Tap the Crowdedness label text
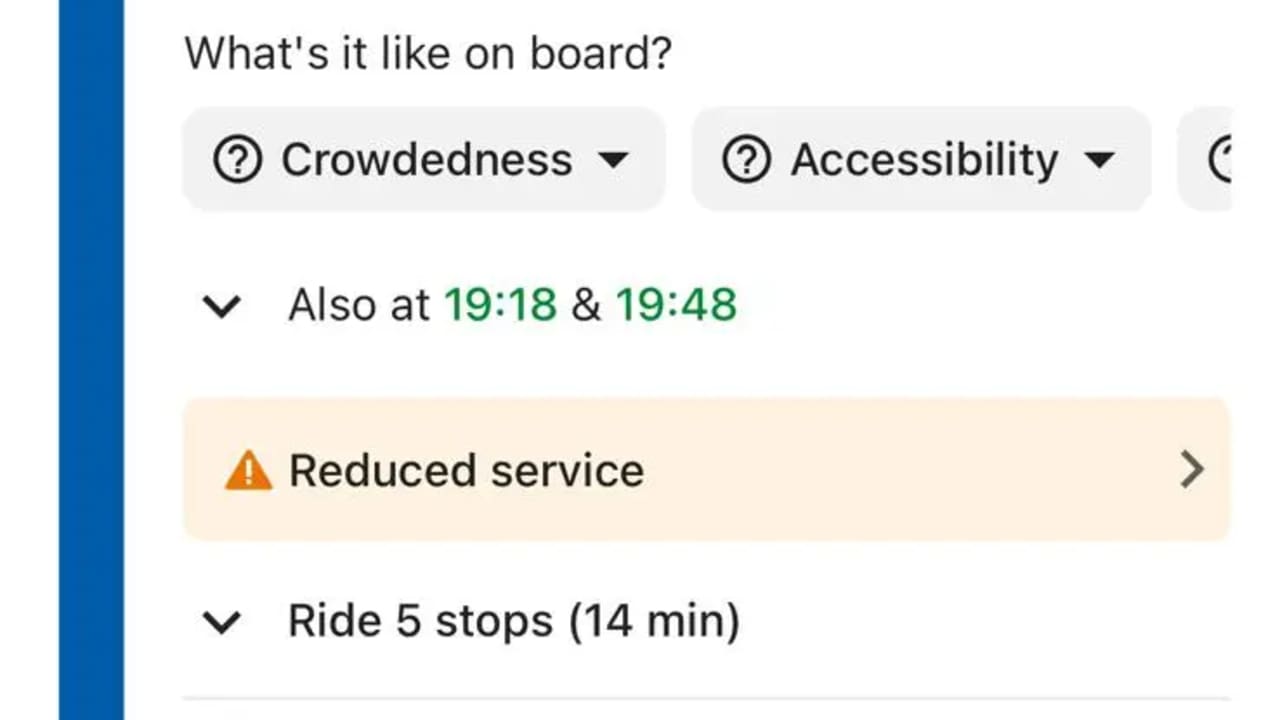The width and height of the screenshot is (1280, 720). click(x=426, y=160)
